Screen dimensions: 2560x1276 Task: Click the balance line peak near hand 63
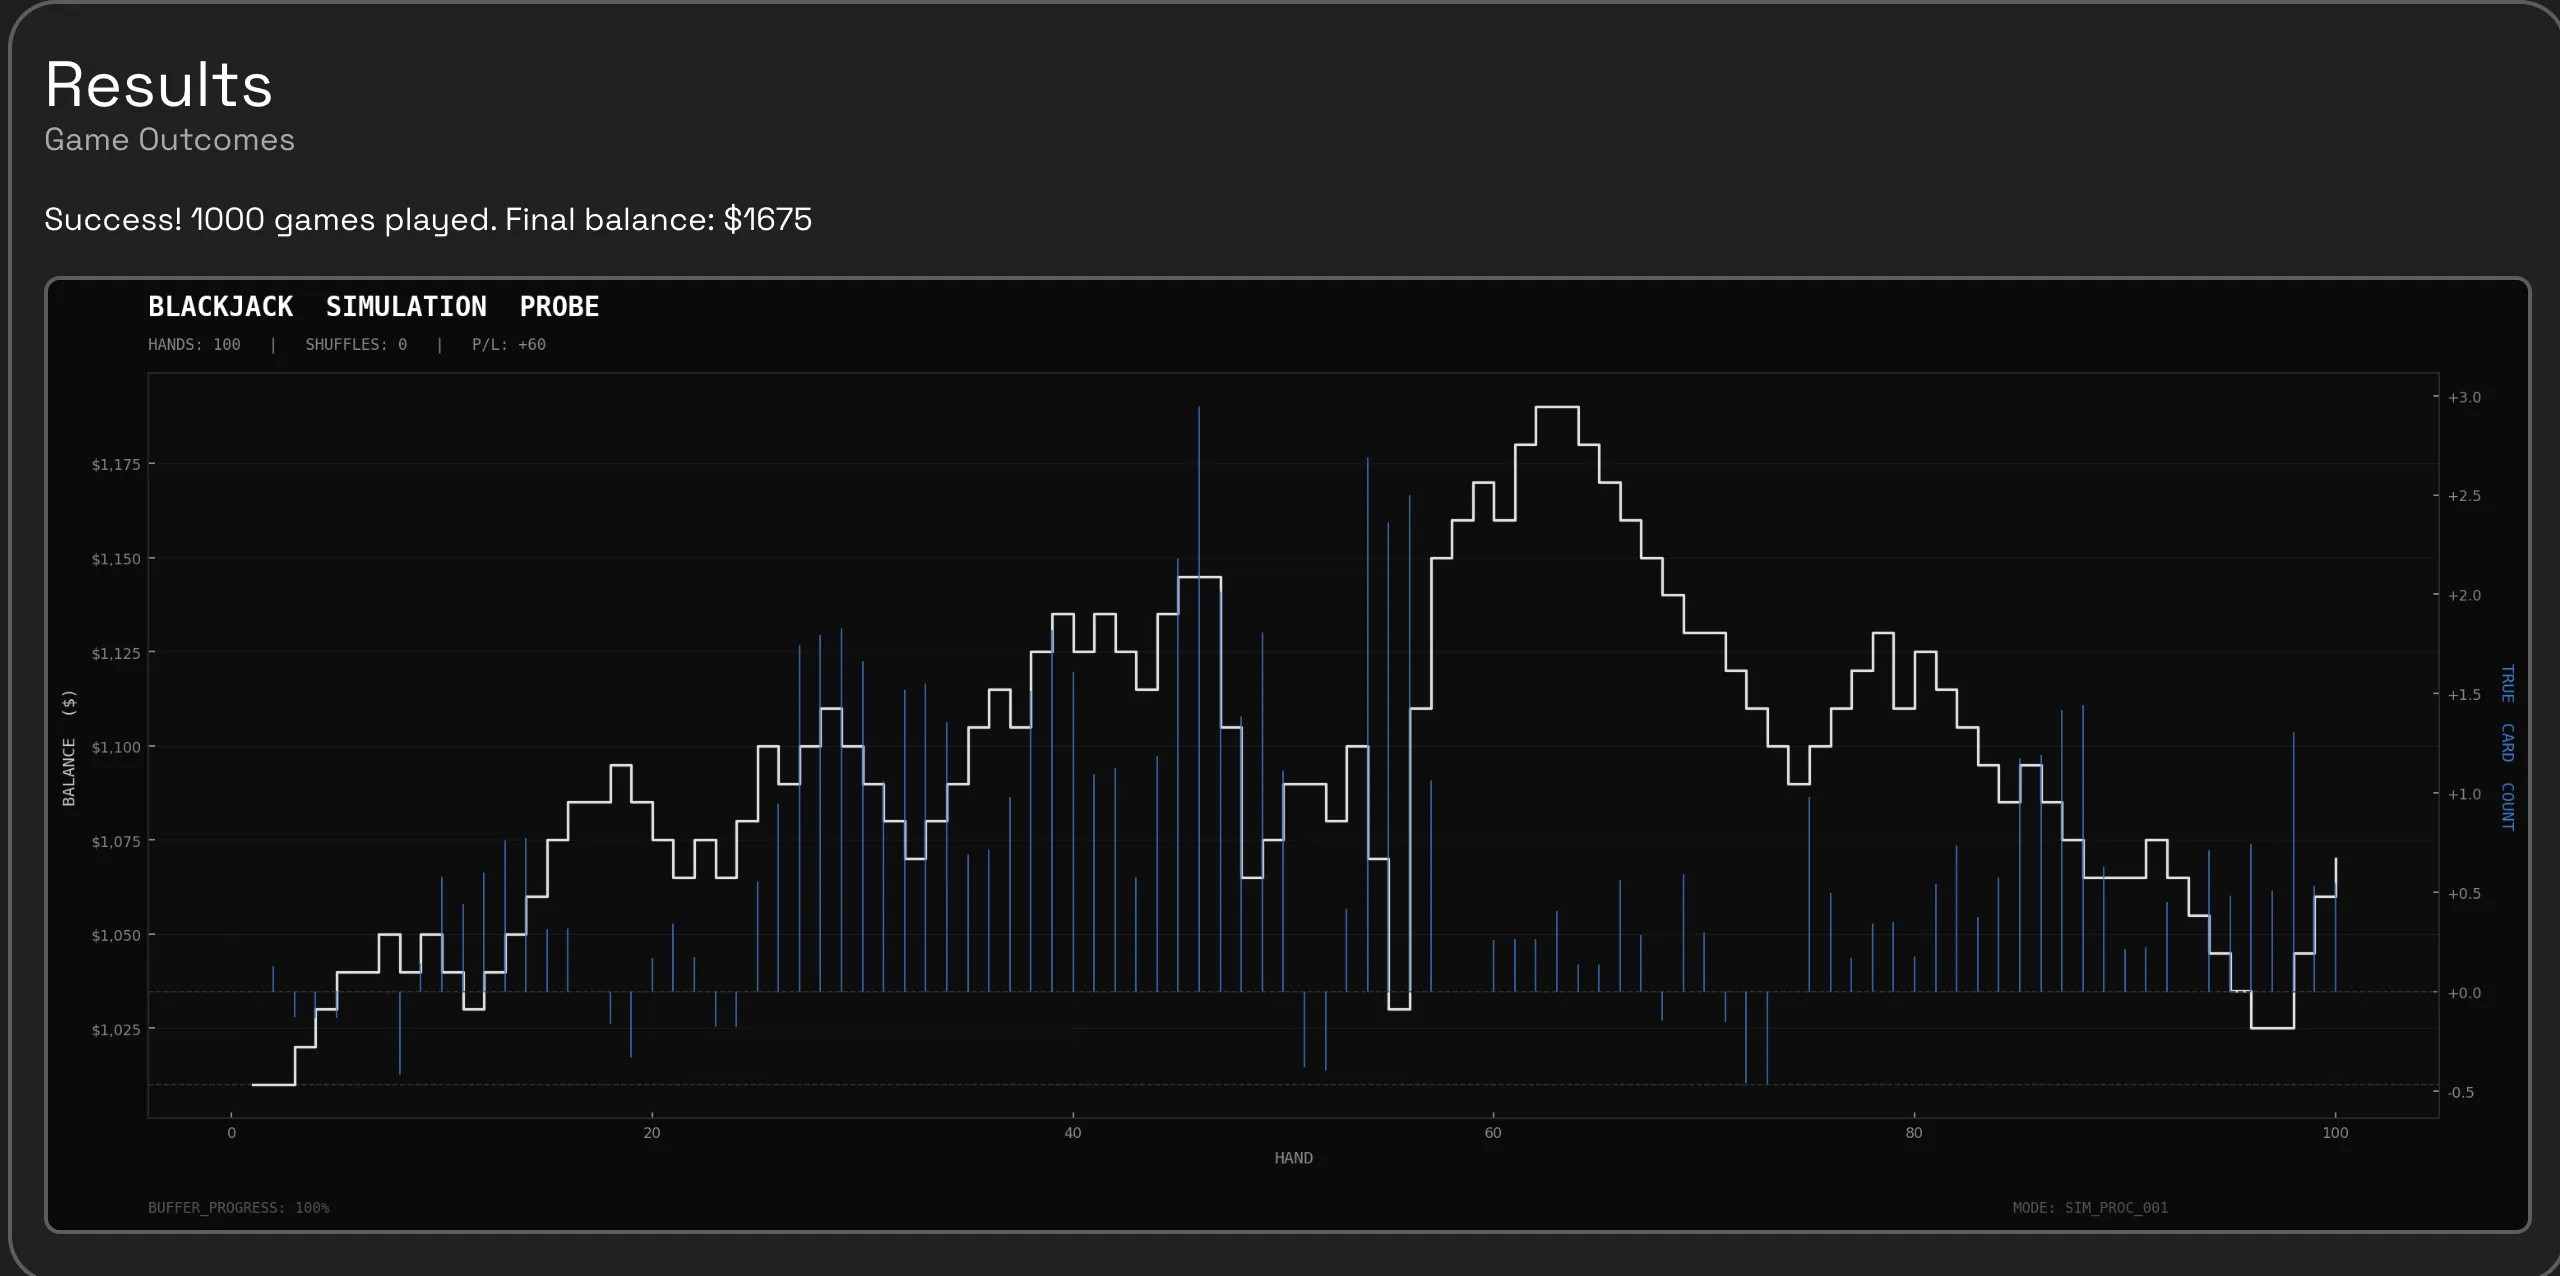tap(1557, 407)
